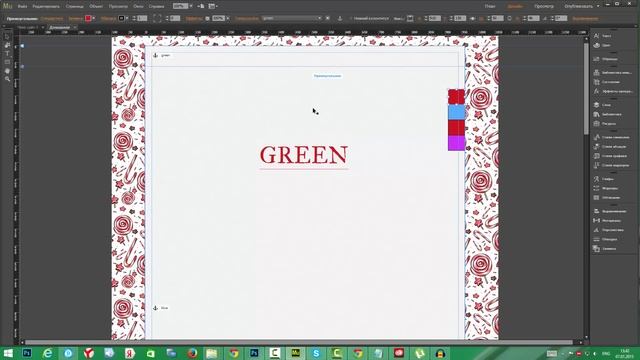Image resolution: width=640 pixels, height=360 pixels.
Task: Open the Window menu
Action: (x=138, y=7)
